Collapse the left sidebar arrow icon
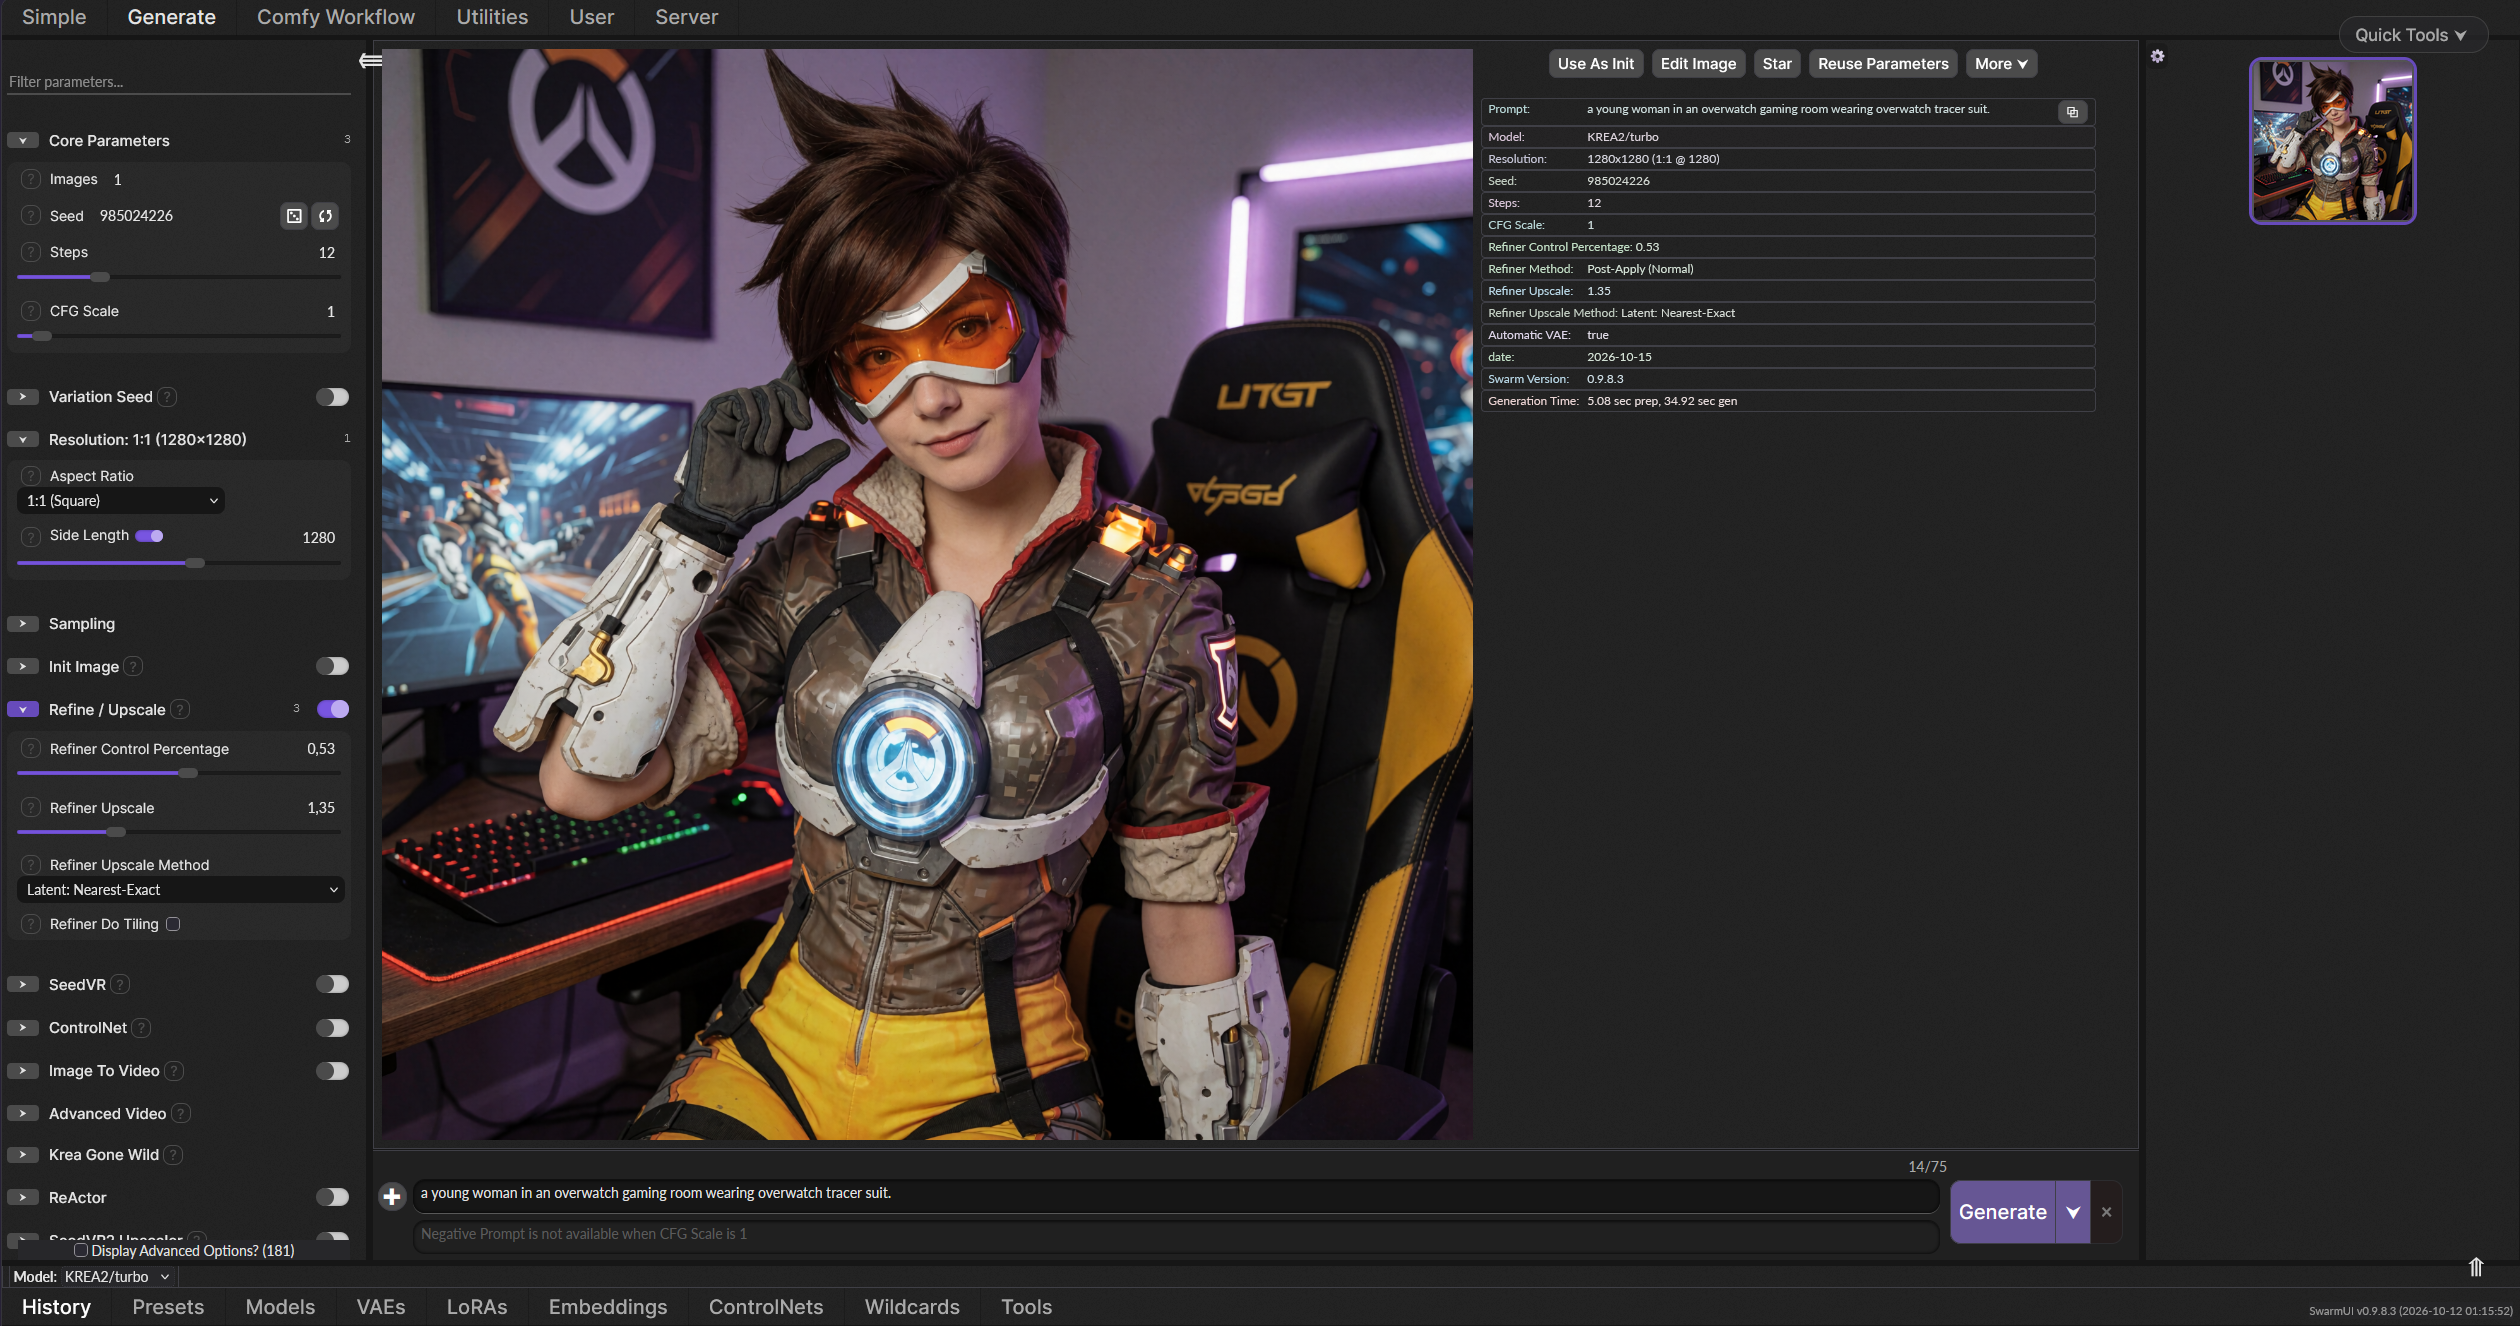Screen dimensions: 2520x1326 [370, 61]
